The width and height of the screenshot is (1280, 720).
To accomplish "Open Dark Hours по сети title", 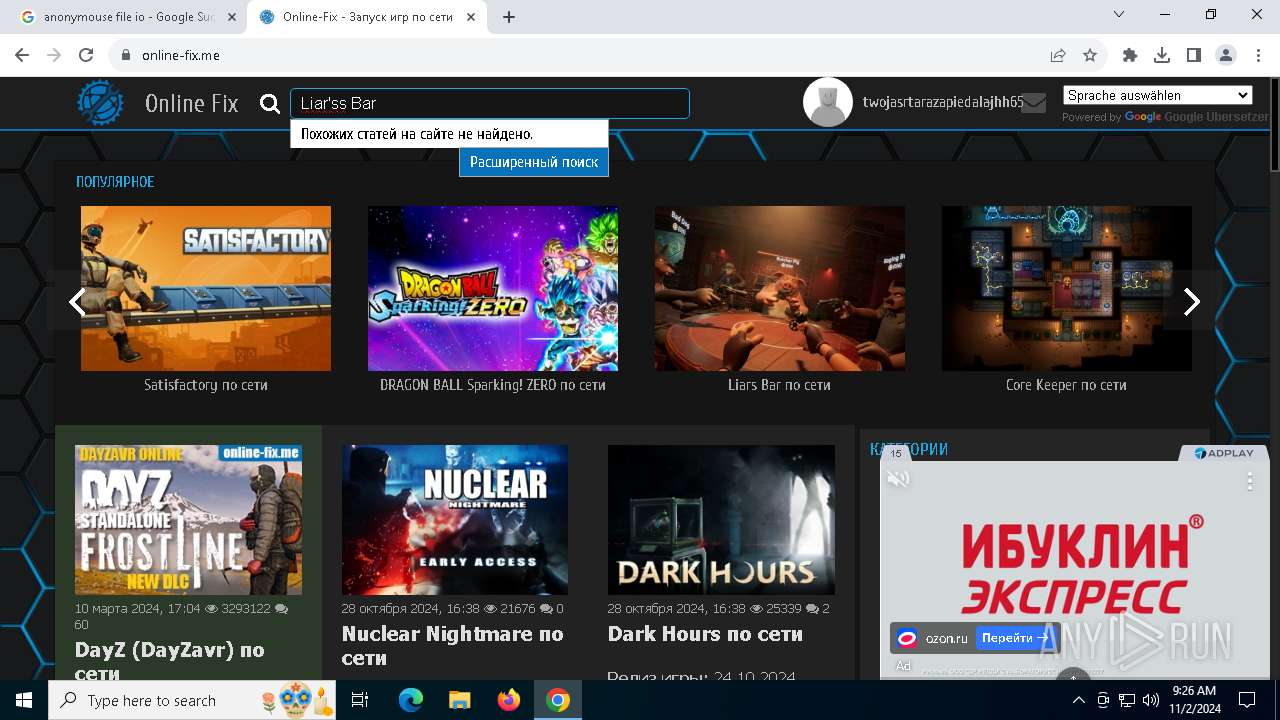I will (x=705, y=634).
